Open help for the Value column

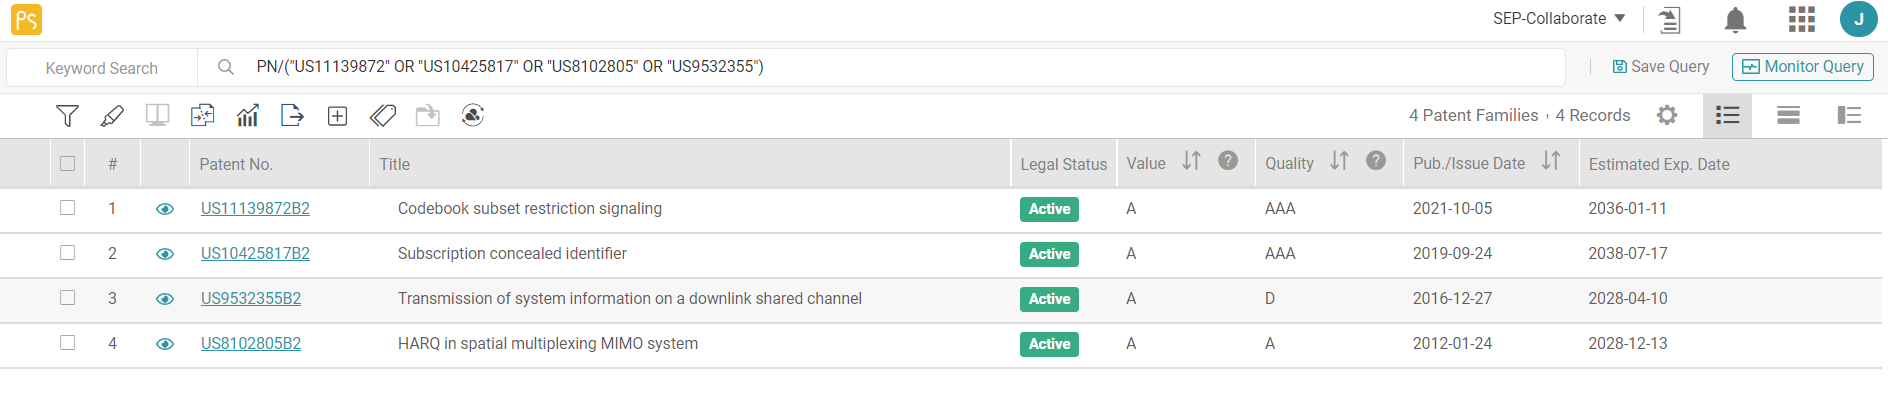tap(1228, 161)
